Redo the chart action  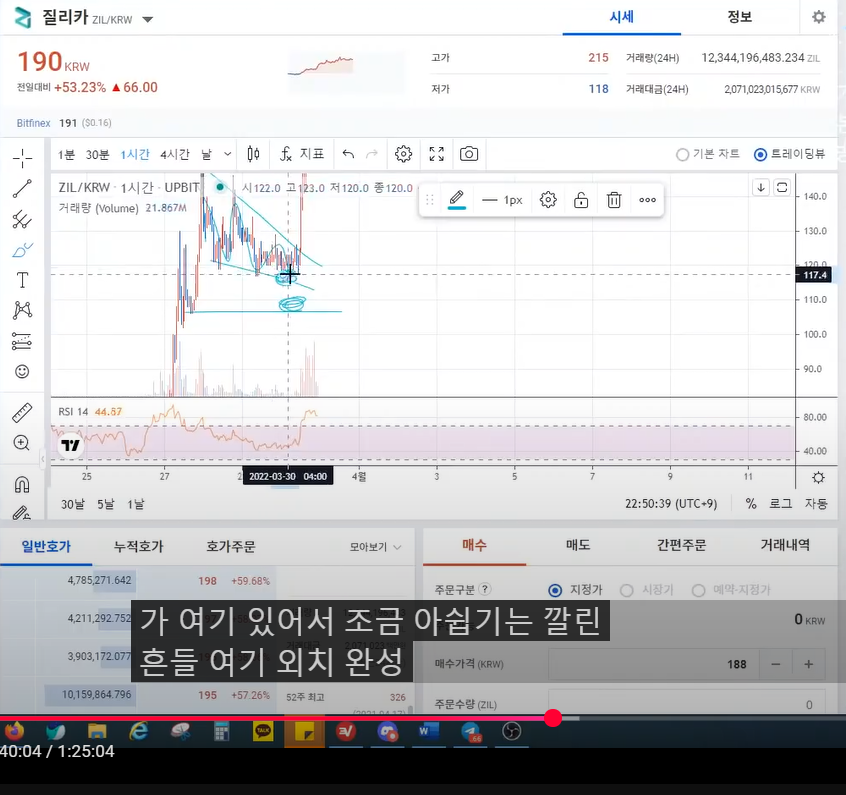click(x=372, y=154)
